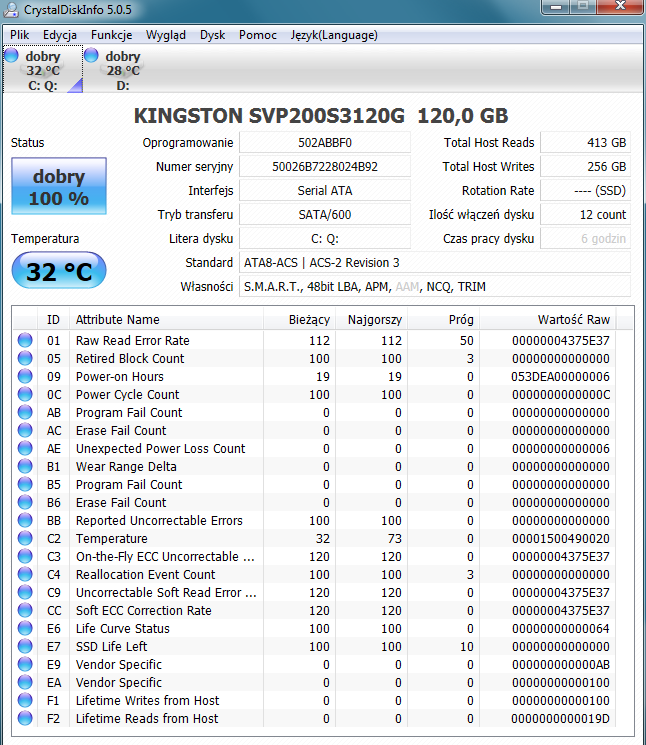Click the status orb for Lifetime Writes from Host

click(x=25, y=701)
